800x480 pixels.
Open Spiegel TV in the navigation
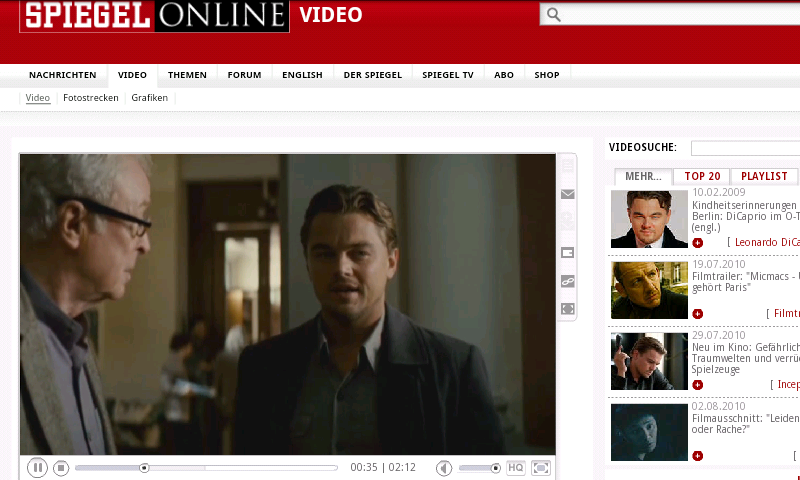pyautogui.click(x=448, y=75)
